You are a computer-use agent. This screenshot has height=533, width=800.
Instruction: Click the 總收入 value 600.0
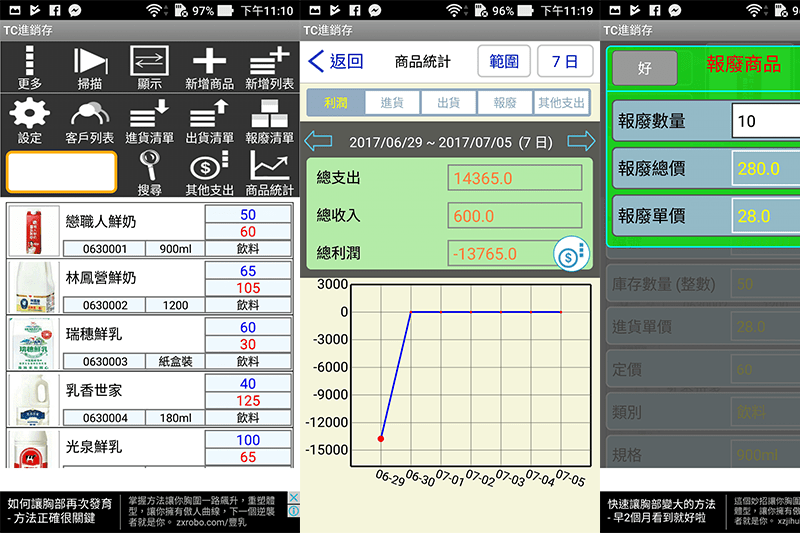tap(515, 216)
